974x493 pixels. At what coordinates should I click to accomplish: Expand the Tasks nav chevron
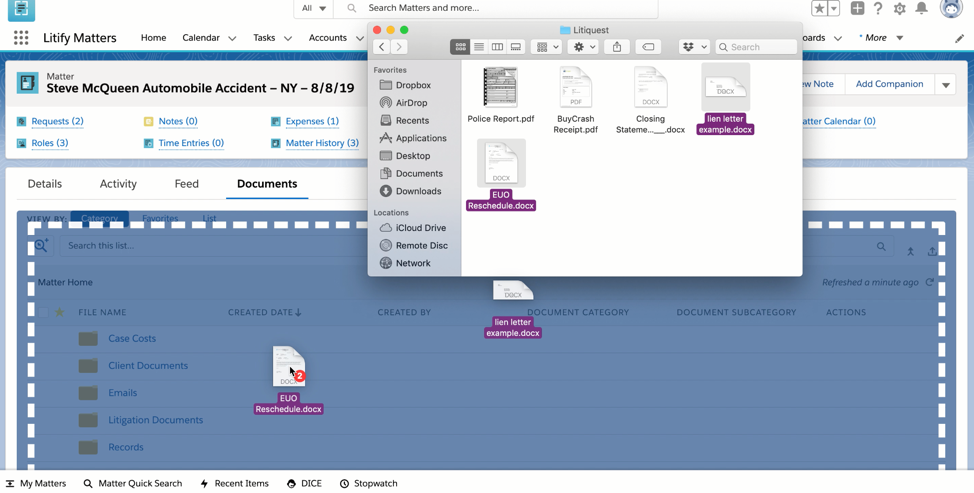288,38
